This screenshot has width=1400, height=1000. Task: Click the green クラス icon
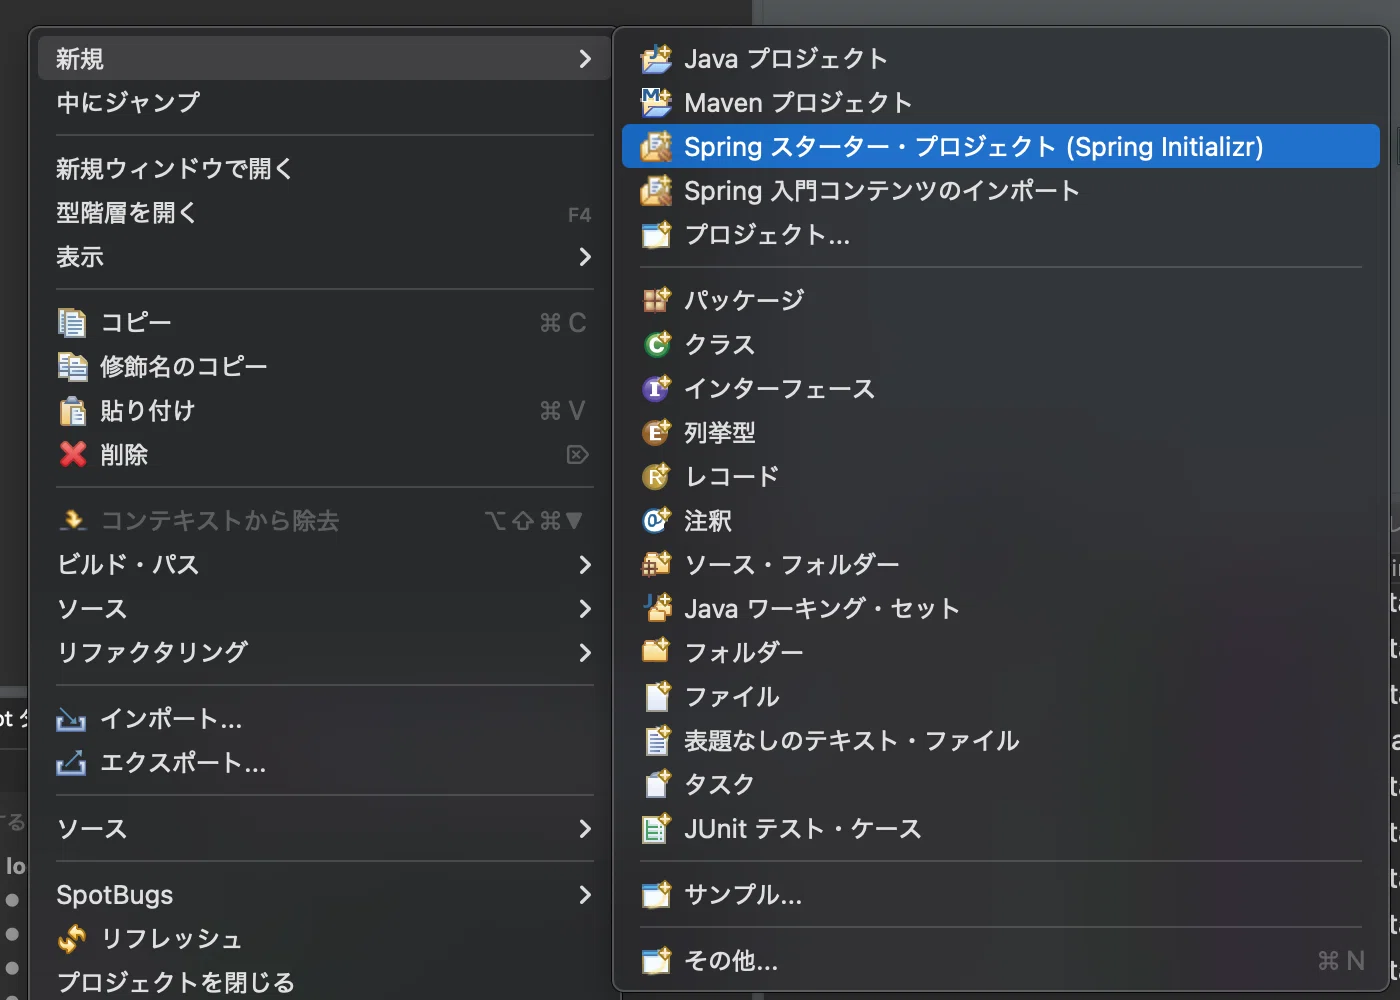coord(656,344)
